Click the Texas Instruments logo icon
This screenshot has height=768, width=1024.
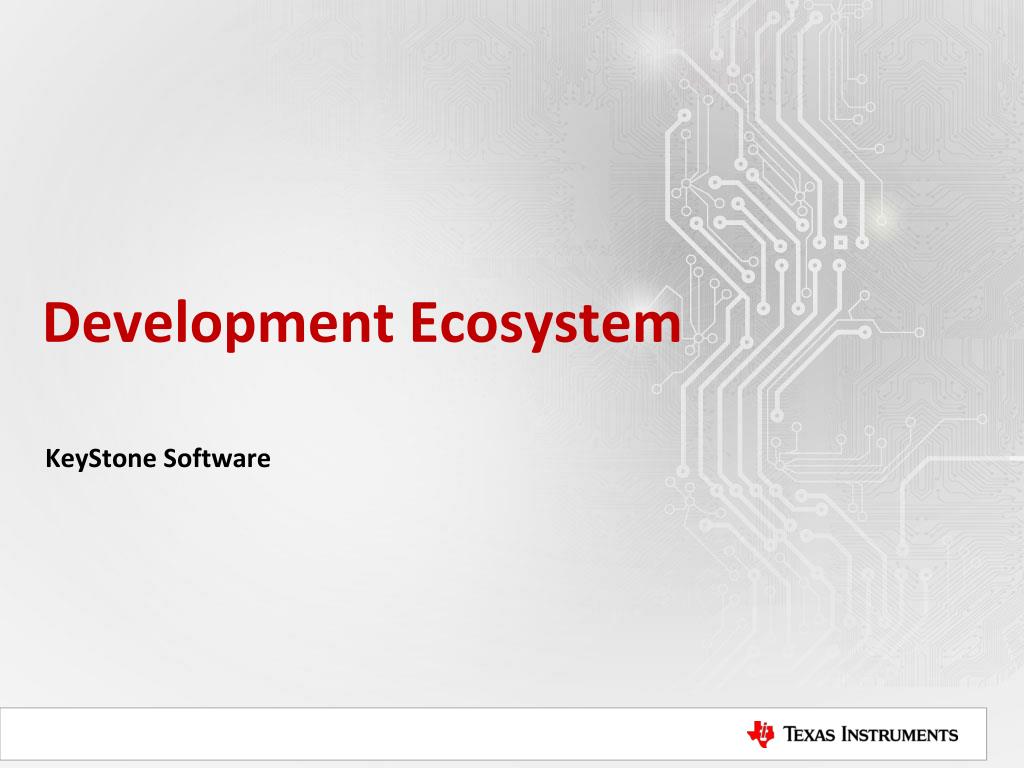760,734
